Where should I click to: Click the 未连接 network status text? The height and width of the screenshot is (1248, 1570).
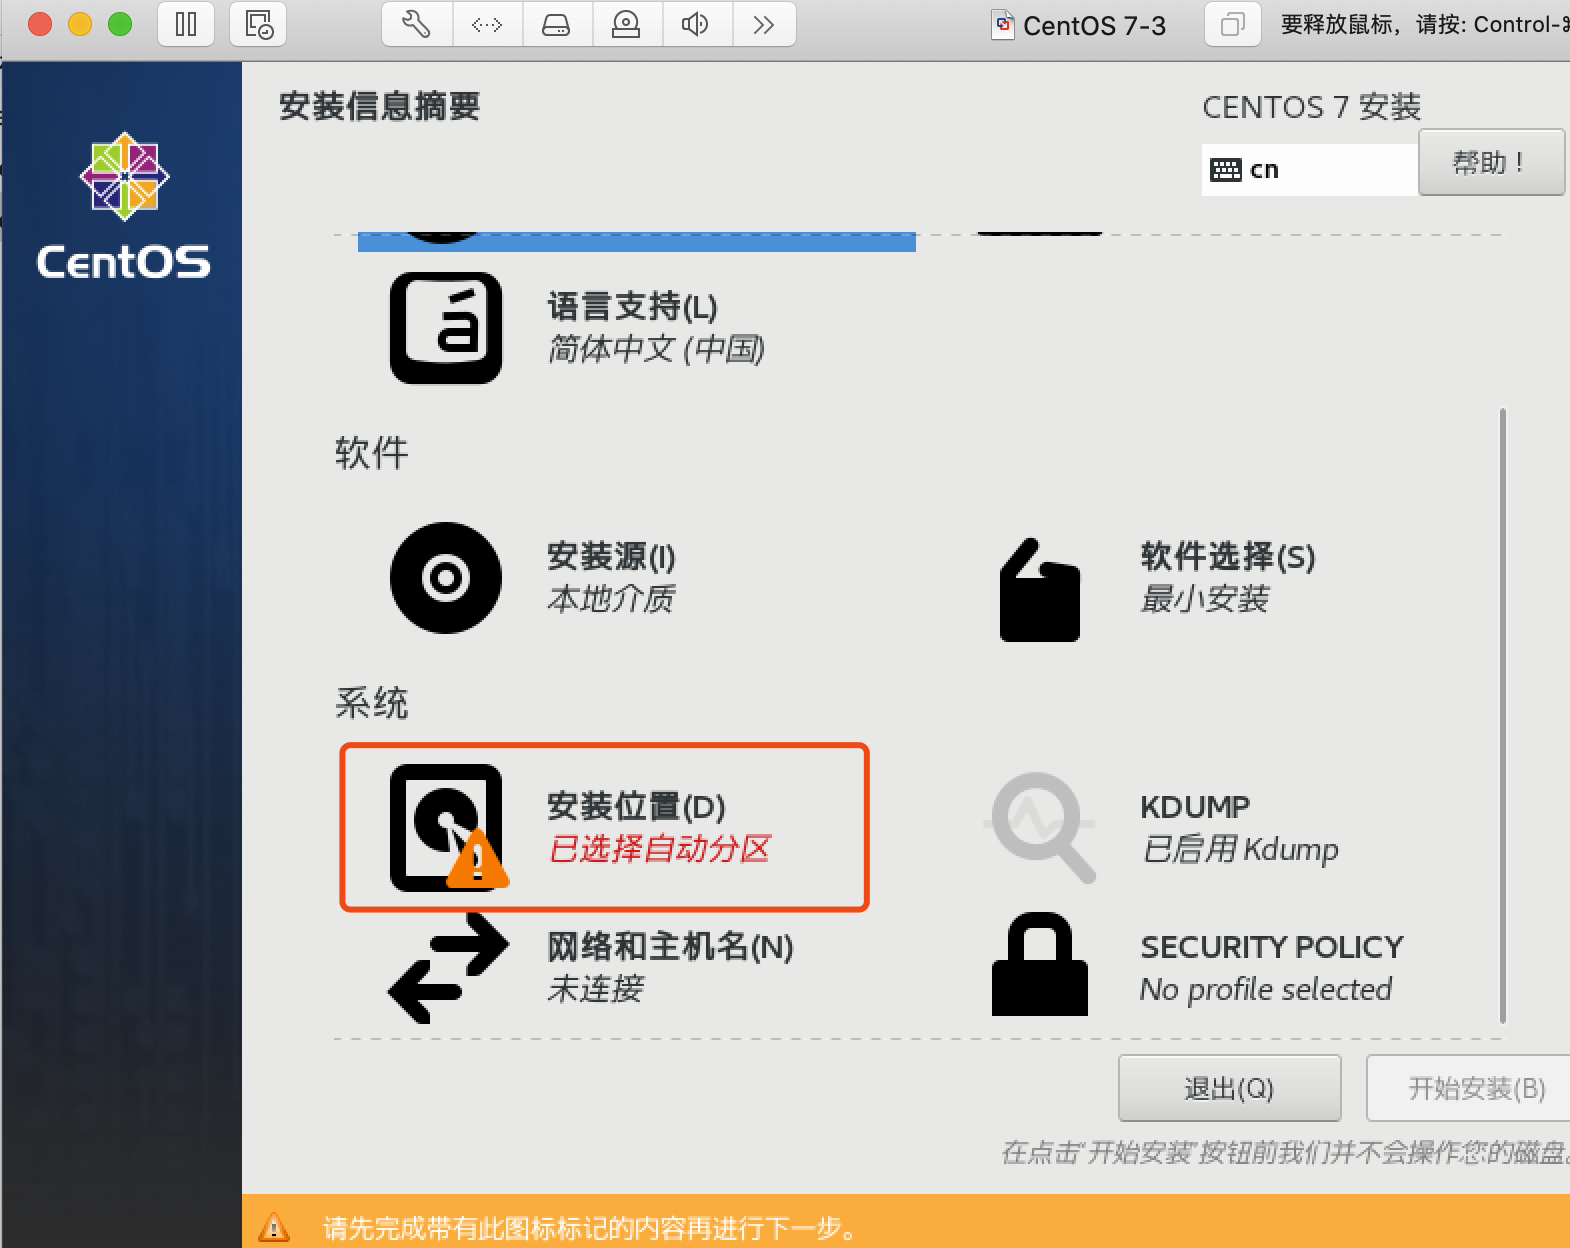(596, 989)
